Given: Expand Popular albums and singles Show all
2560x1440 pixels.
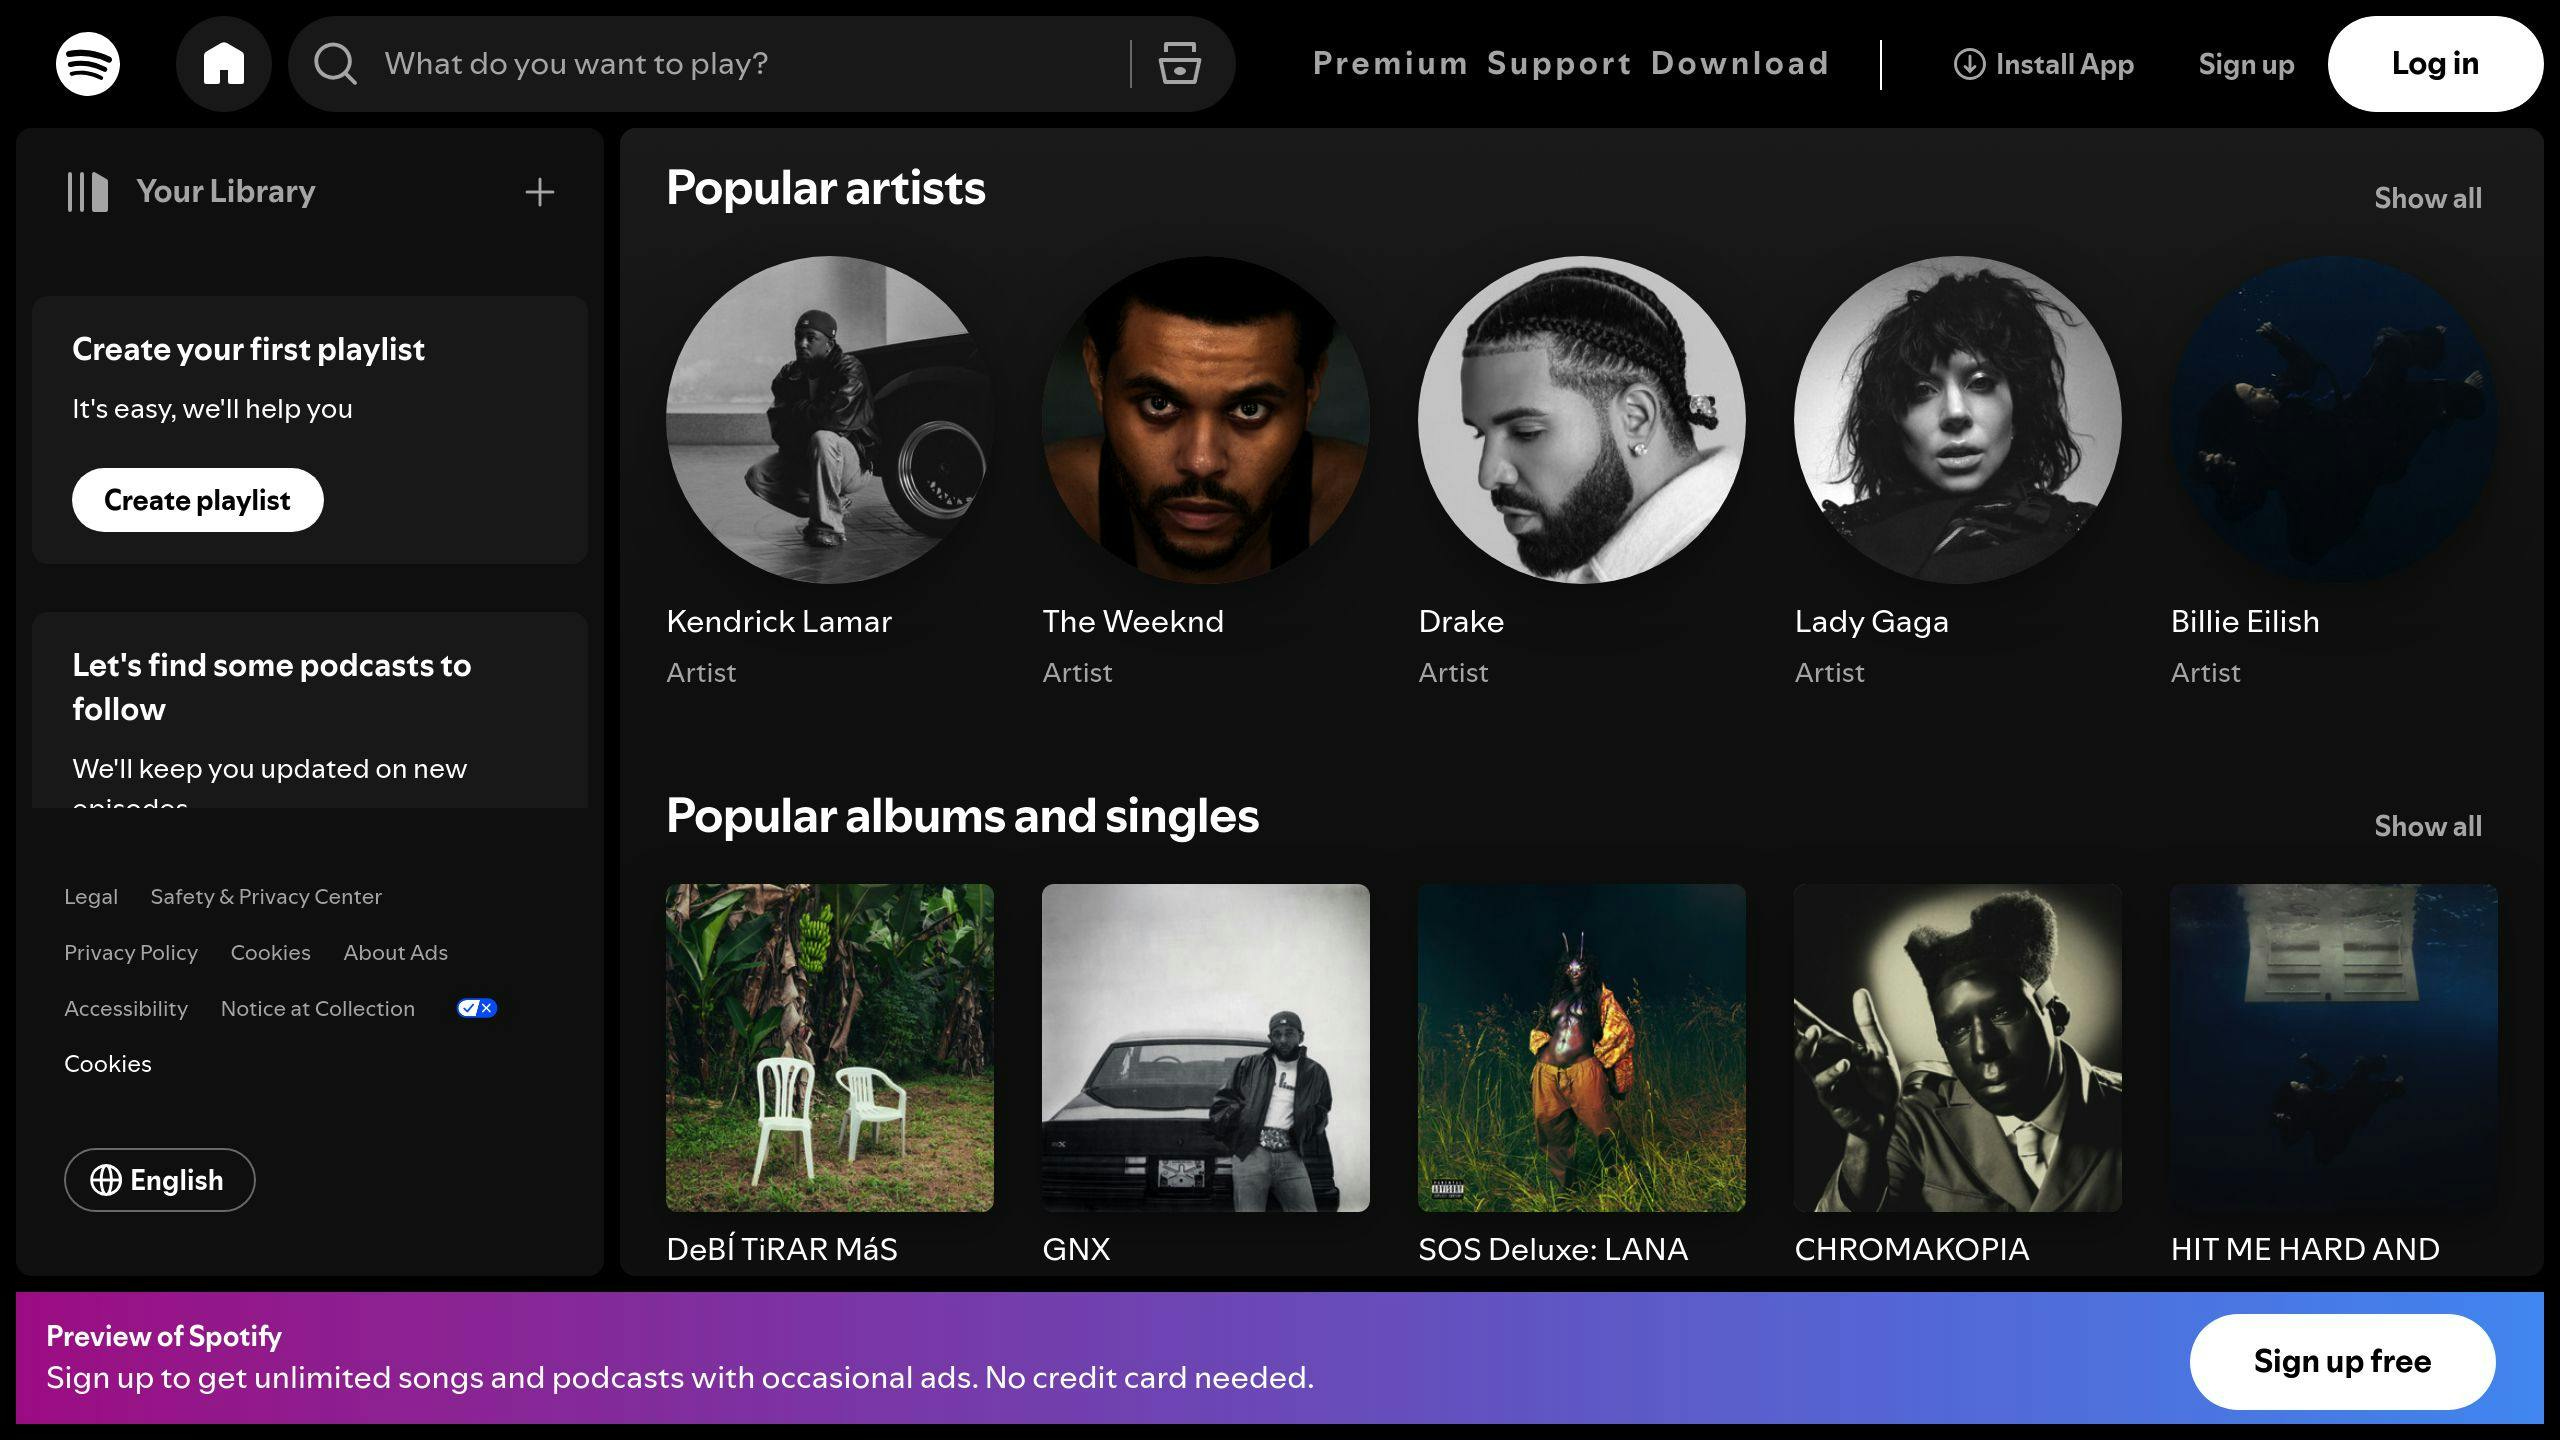Looking at the screenshot, I should tap(2427, 826).
